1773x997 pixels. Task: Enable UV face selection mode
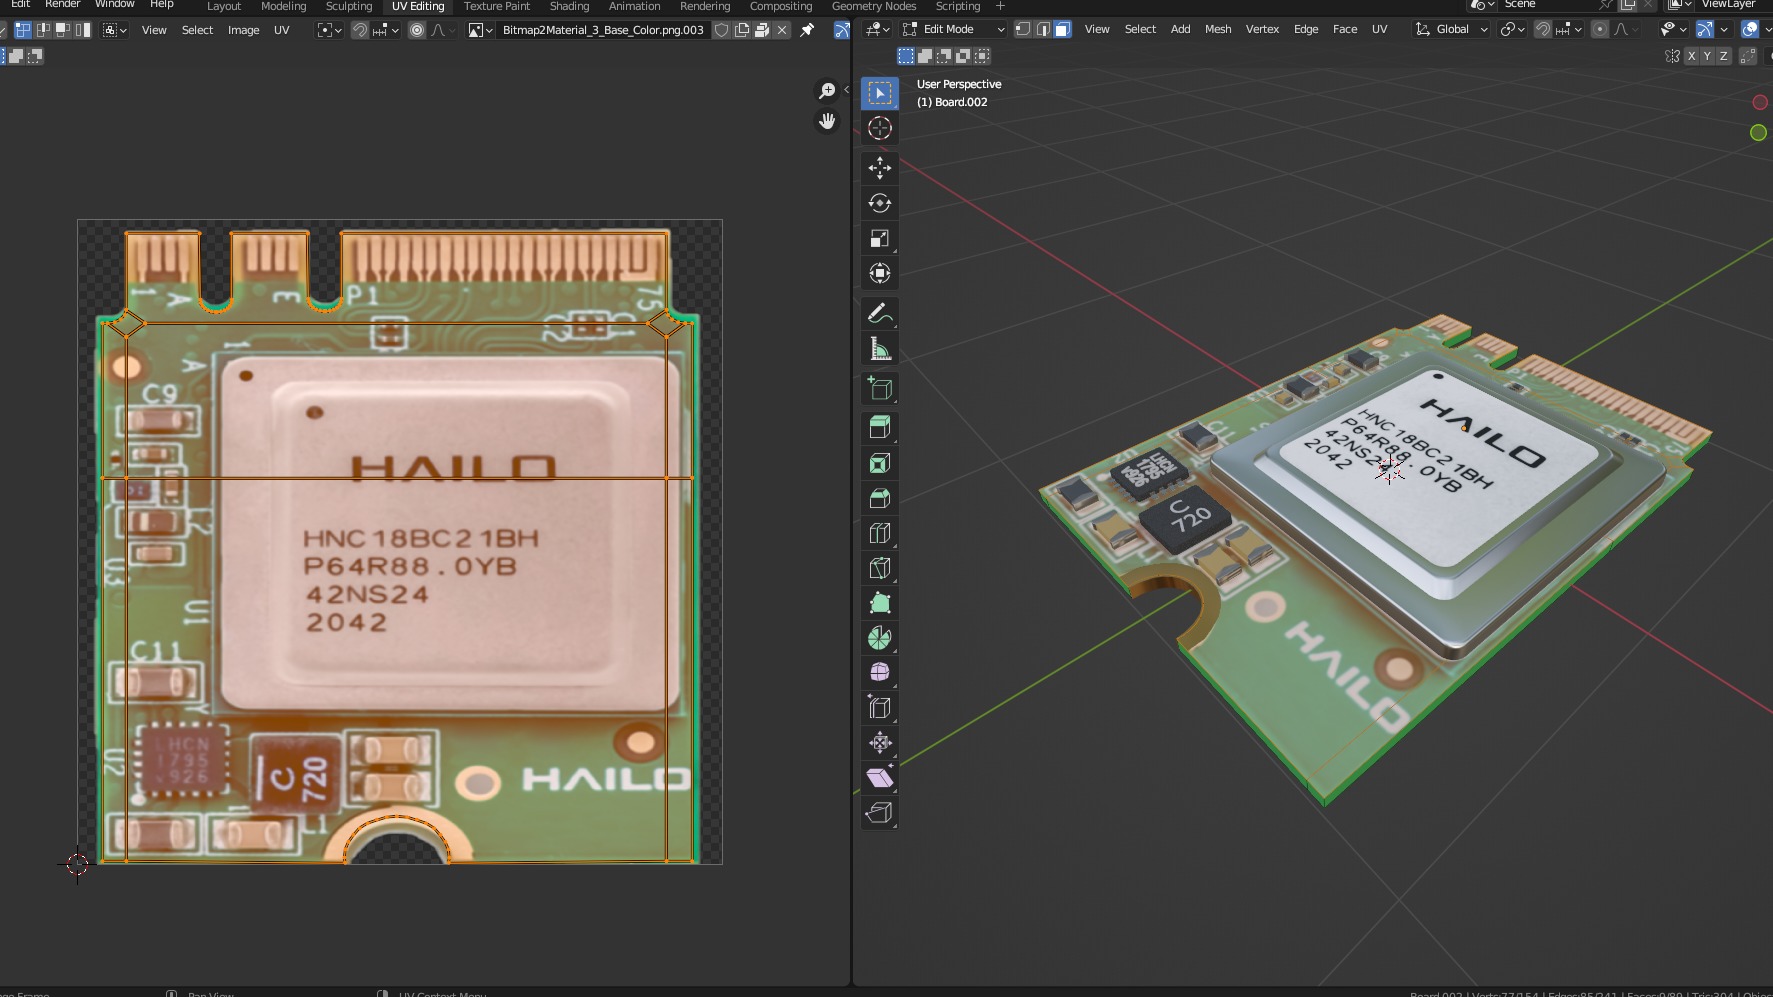coord(63,30)
